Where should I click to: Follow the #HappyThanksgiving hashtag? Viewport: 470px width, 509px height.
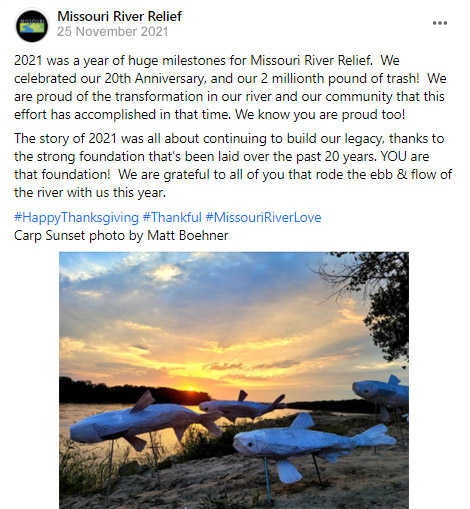pyautogui.click(x=76, y=217)
